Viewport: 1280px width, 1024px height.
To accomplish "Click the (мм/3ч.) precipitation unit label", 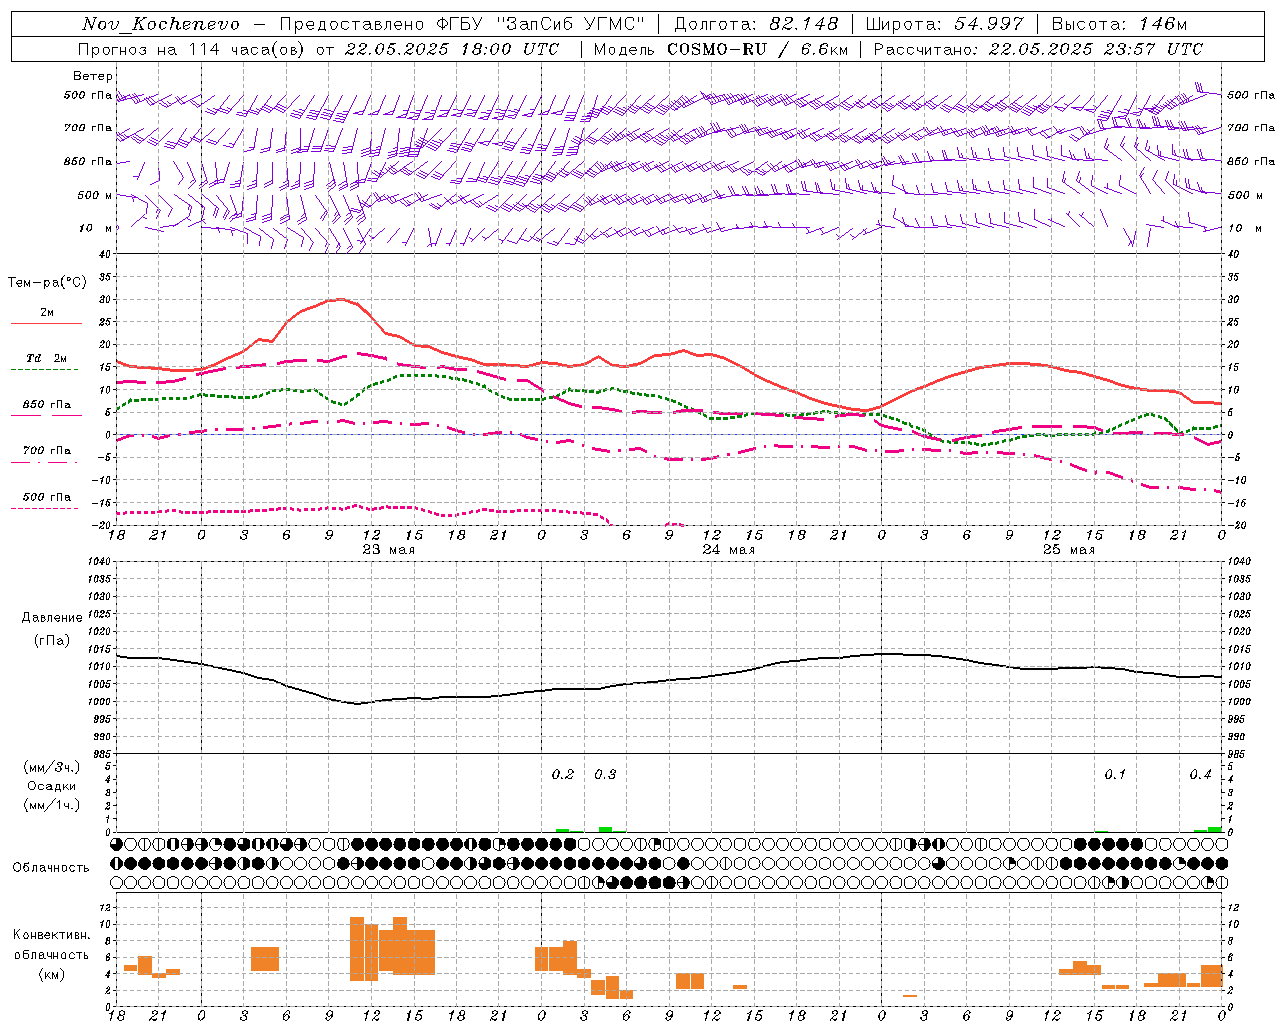I will point(52,768).
